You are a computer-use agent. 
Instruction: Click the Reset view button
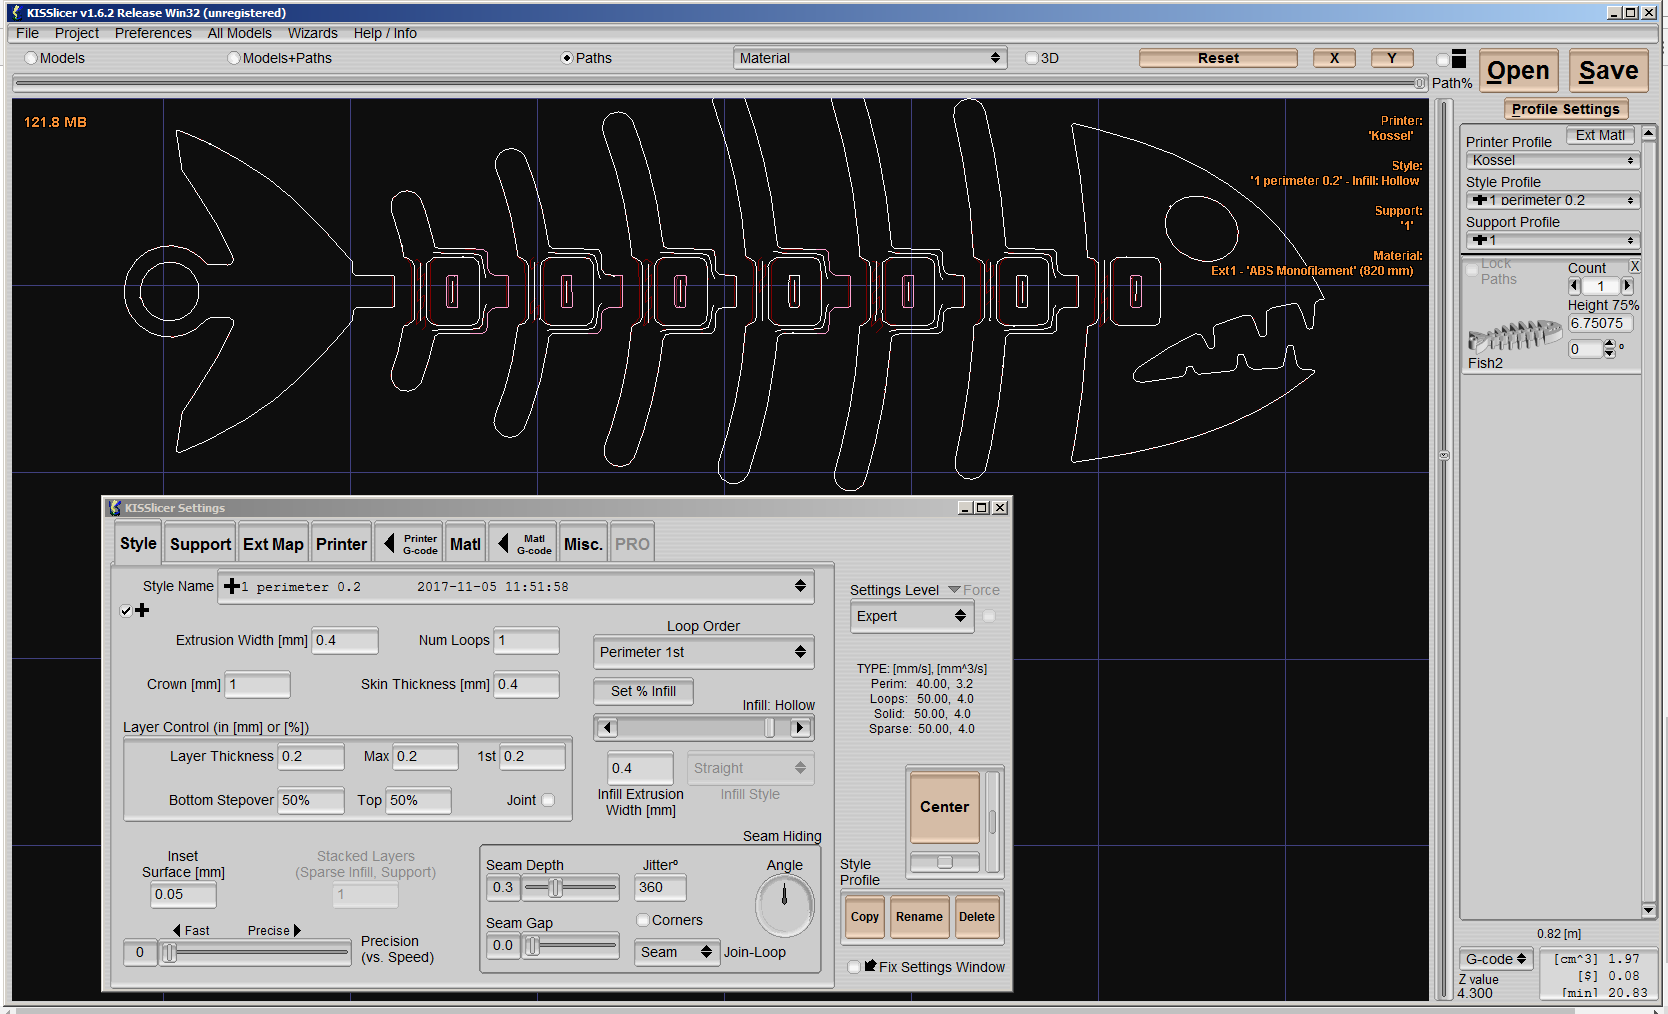[x=1218, y=58]
